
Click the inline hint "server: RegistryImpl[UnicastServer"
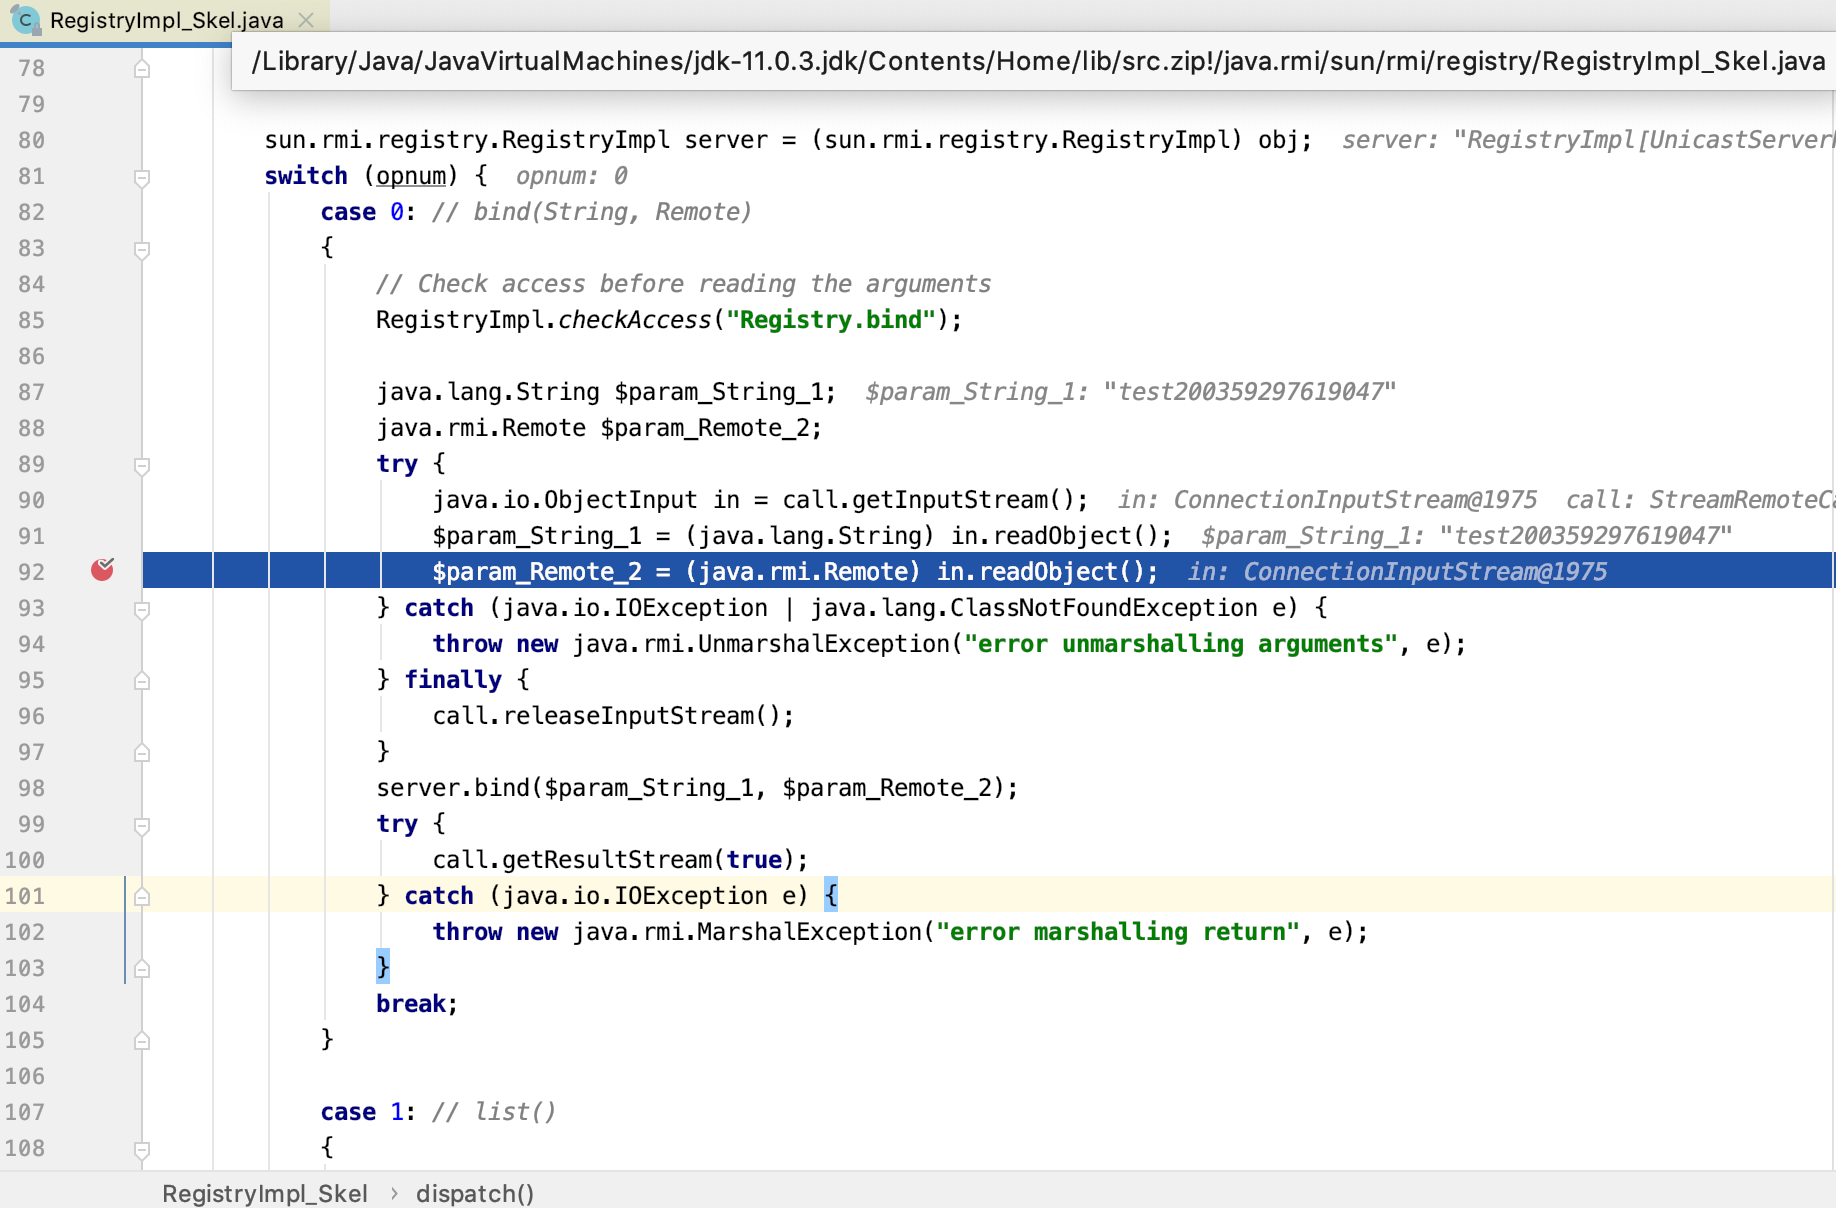pyautogui.click(x=1587, y=140)
